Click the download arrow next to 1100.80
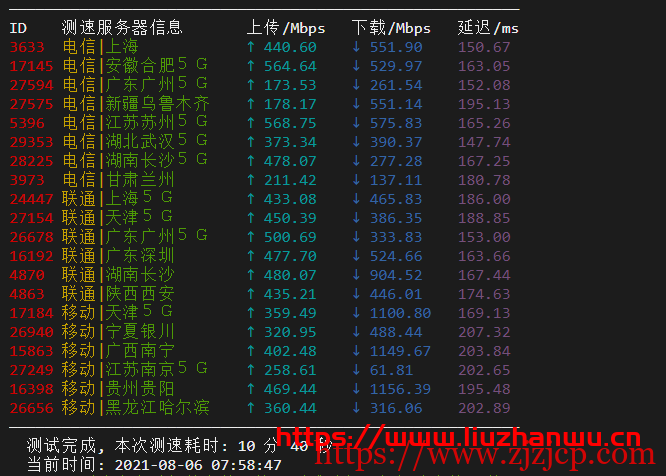 tap(356, 313)
